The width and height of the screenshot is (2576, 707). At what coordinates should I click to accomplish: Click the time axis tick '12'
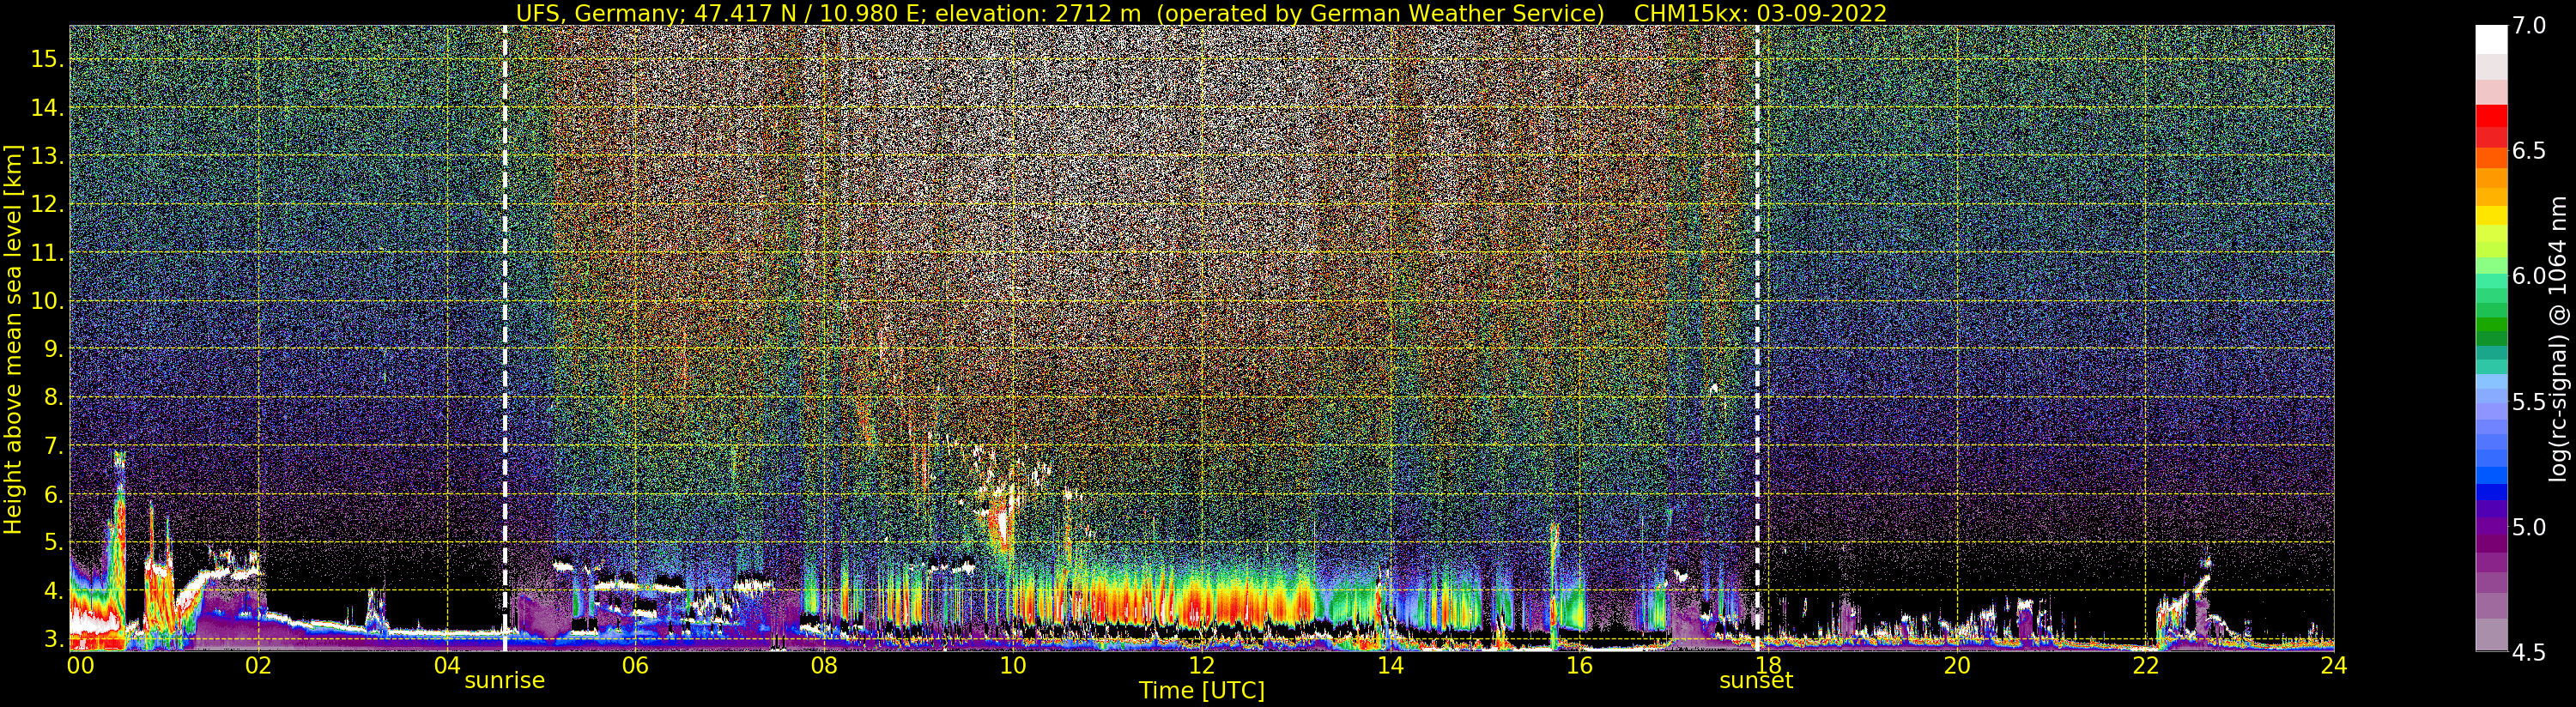(1201, 665)
